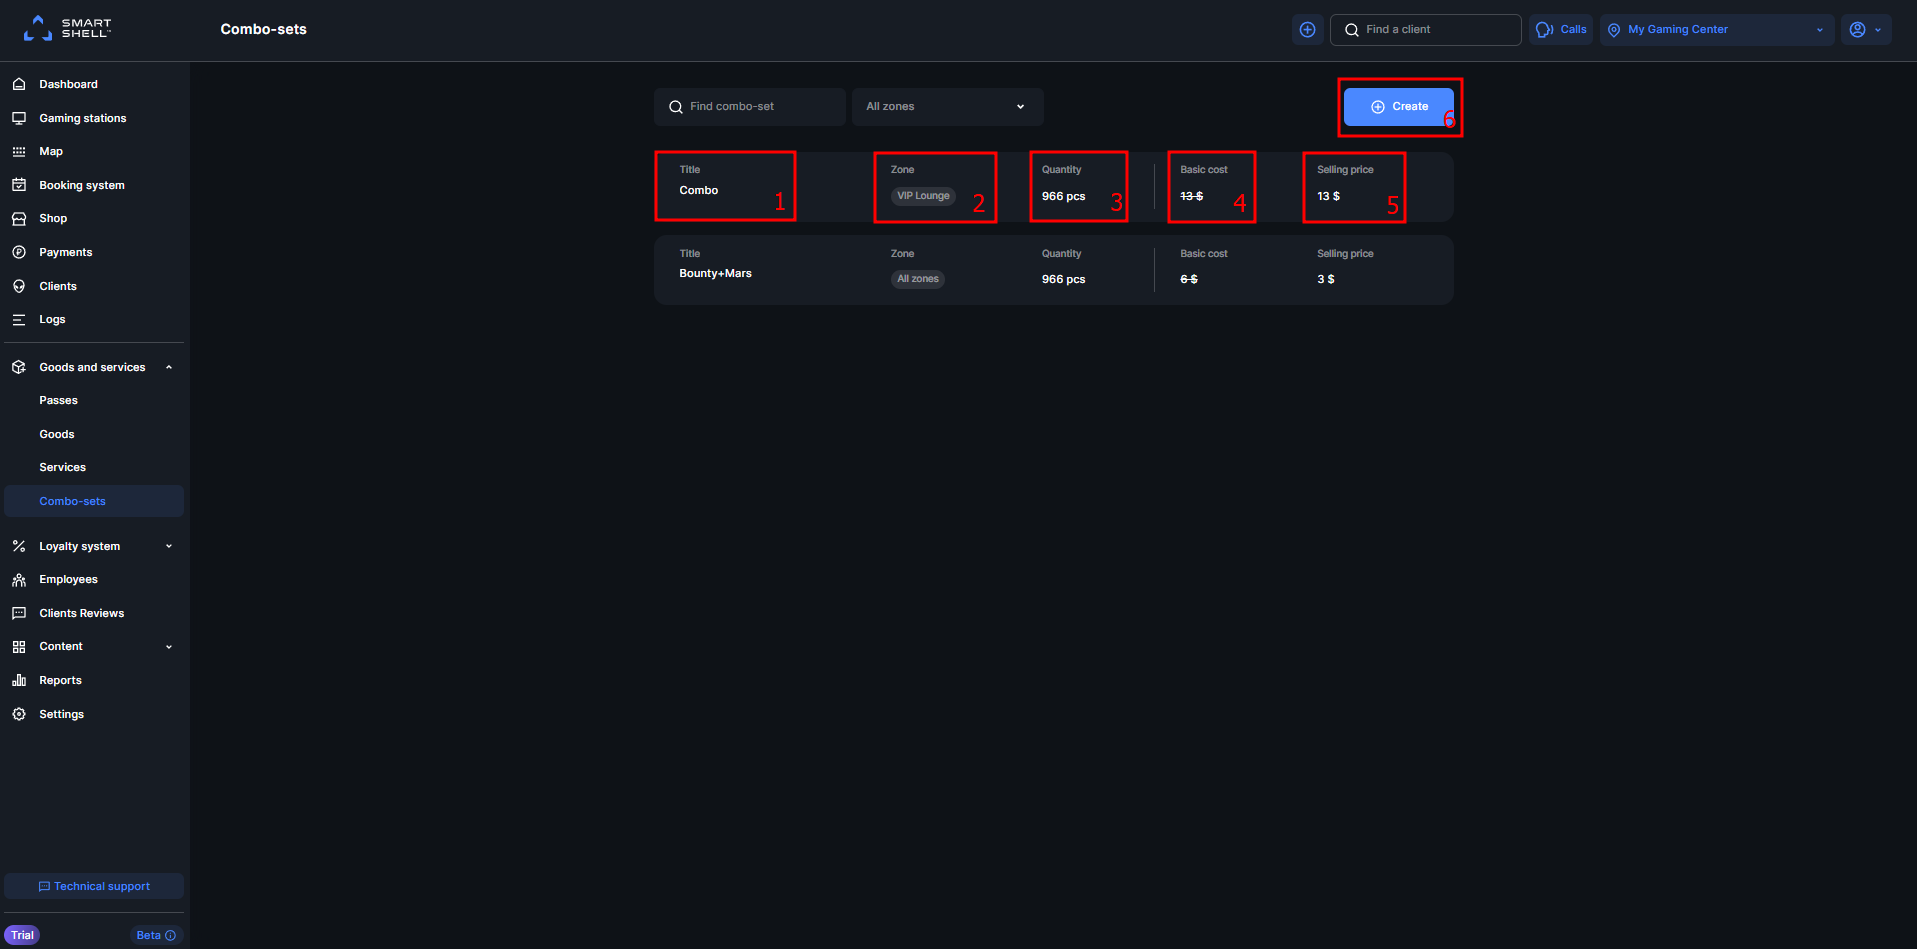Click the SmartShell logo
Screen dimensions: 1917x949
coord(67,28)
